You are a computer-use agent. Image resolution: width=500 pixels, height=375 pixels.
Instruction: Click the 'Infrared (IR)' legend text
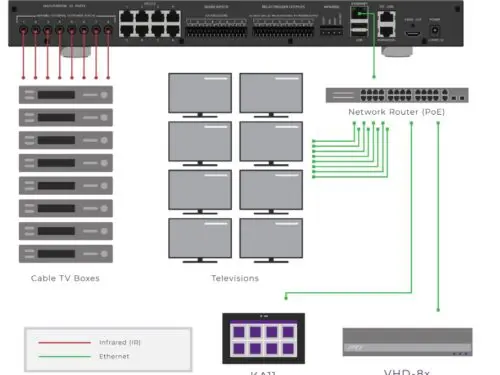tap(120, 342)
